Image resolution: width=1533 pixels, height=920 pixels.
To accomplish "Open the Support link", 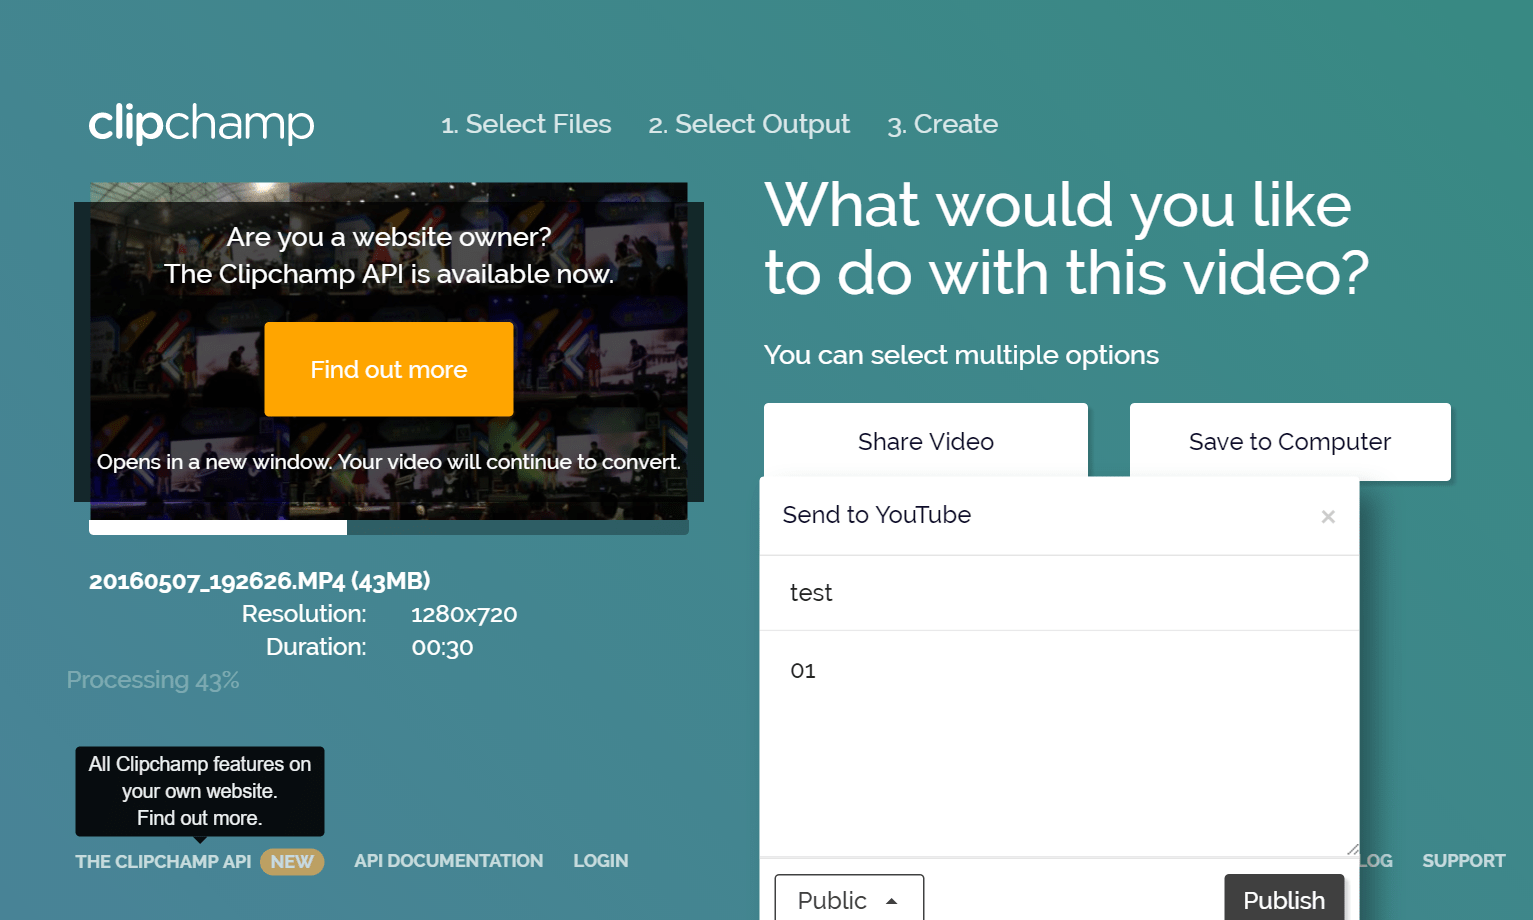I will click(x=1463, y=861).
